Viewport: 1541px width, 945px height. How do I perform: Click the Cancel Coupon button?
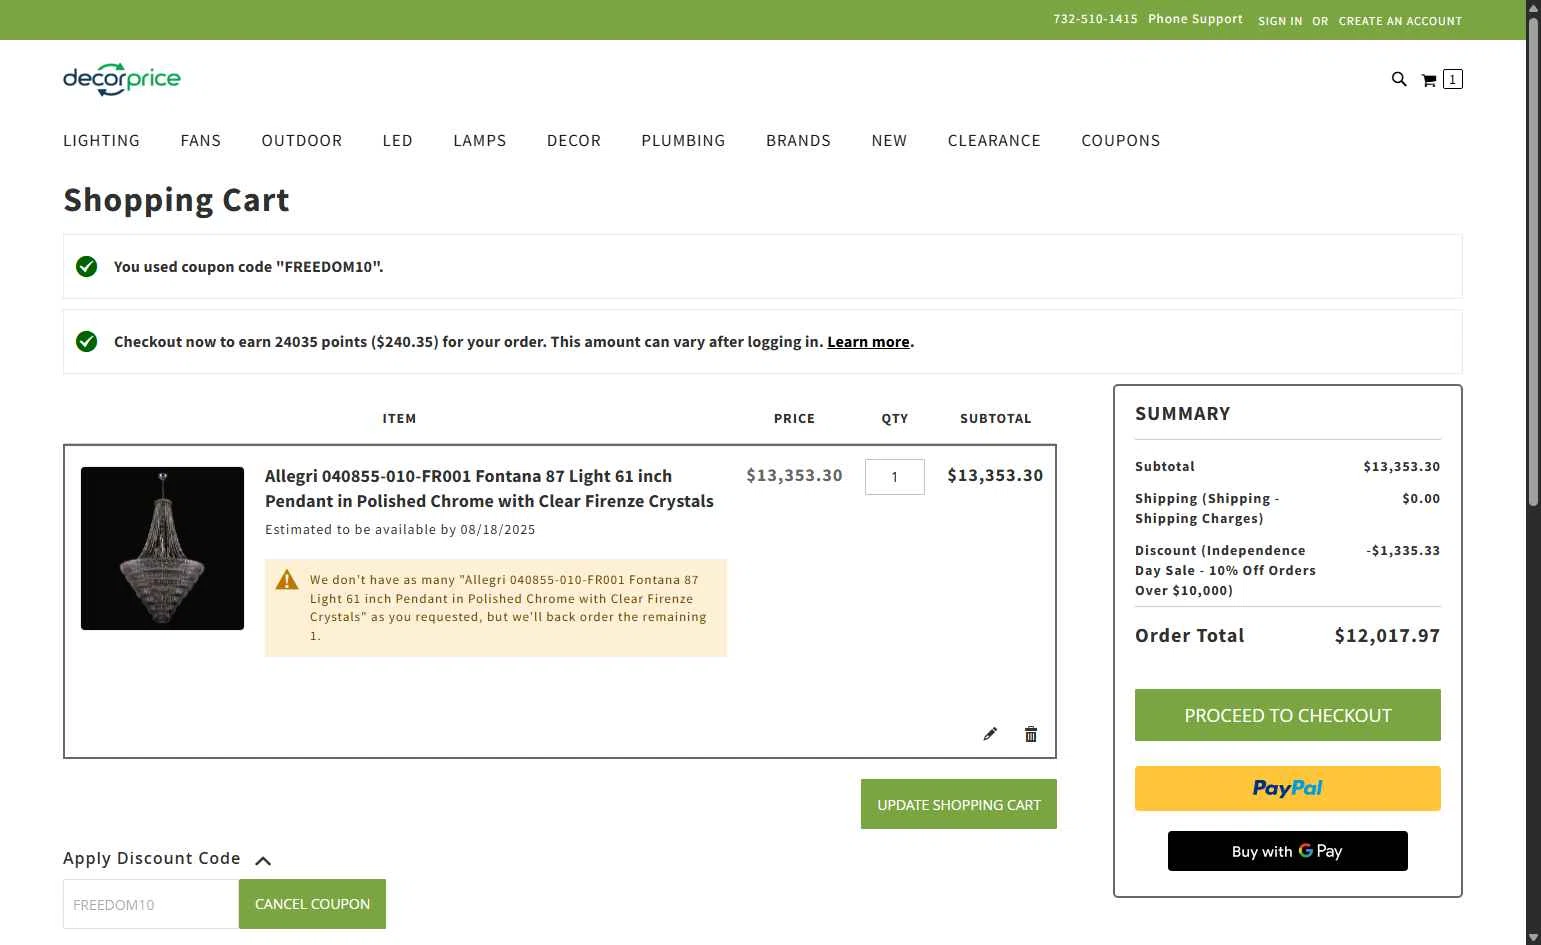(x=312, y=904)
